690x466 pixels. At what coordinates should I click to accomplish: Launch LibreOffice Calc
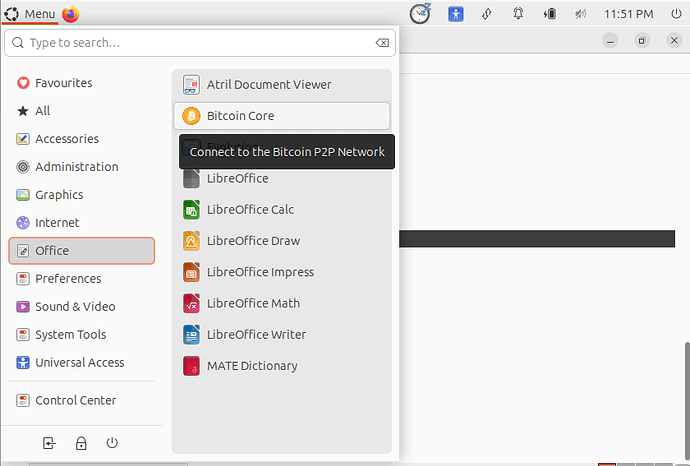click(282, 209)
